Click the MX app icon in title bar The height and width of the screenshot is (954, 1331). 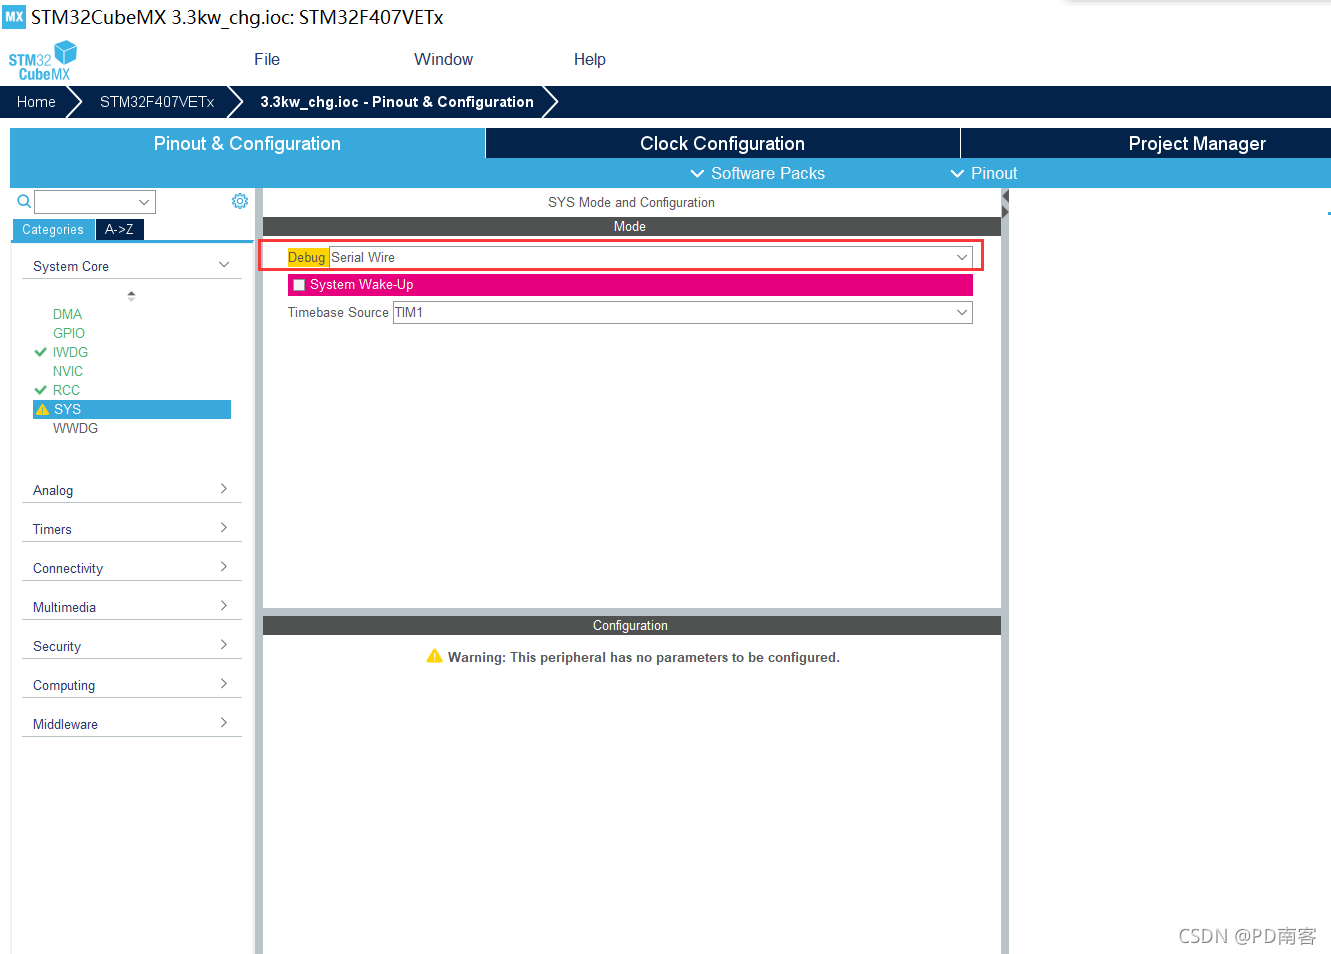tap(14, 16)
